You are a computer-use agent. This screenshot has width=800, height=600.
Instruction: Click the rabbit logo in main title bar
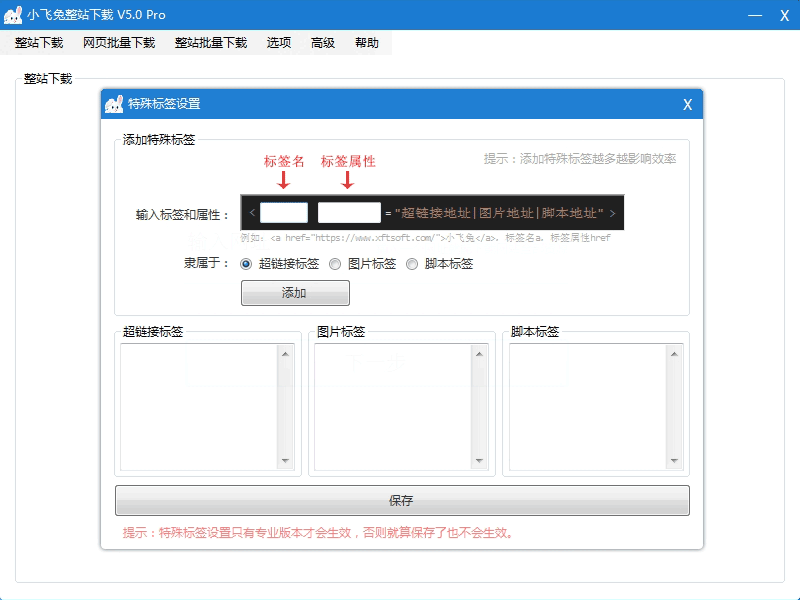14,15
